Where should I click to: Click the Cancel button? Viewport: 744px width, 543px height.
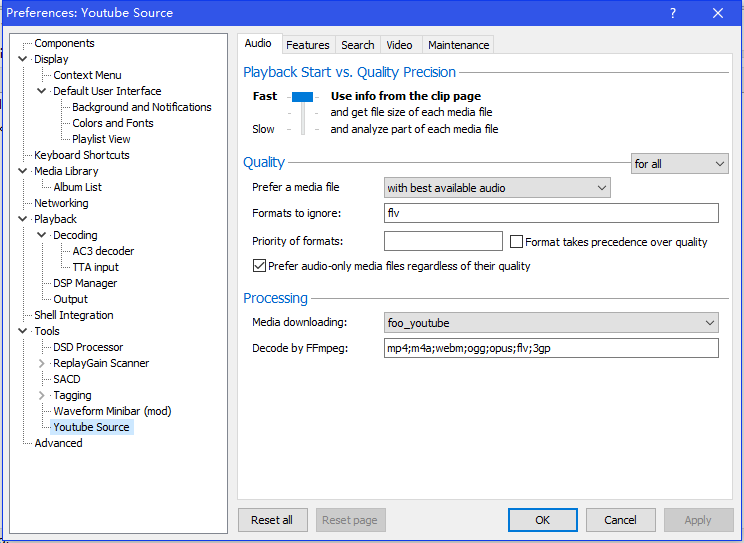click(x=620, y=520)
